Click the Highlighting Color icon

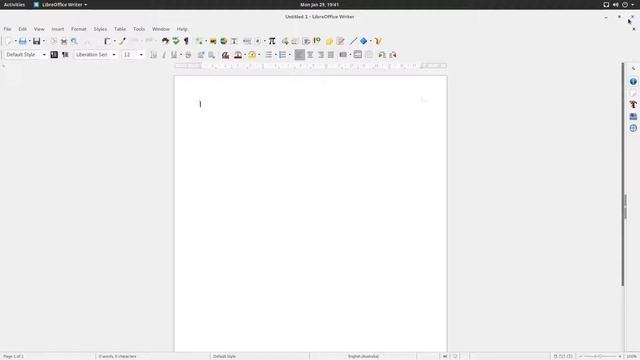point(252,55)
